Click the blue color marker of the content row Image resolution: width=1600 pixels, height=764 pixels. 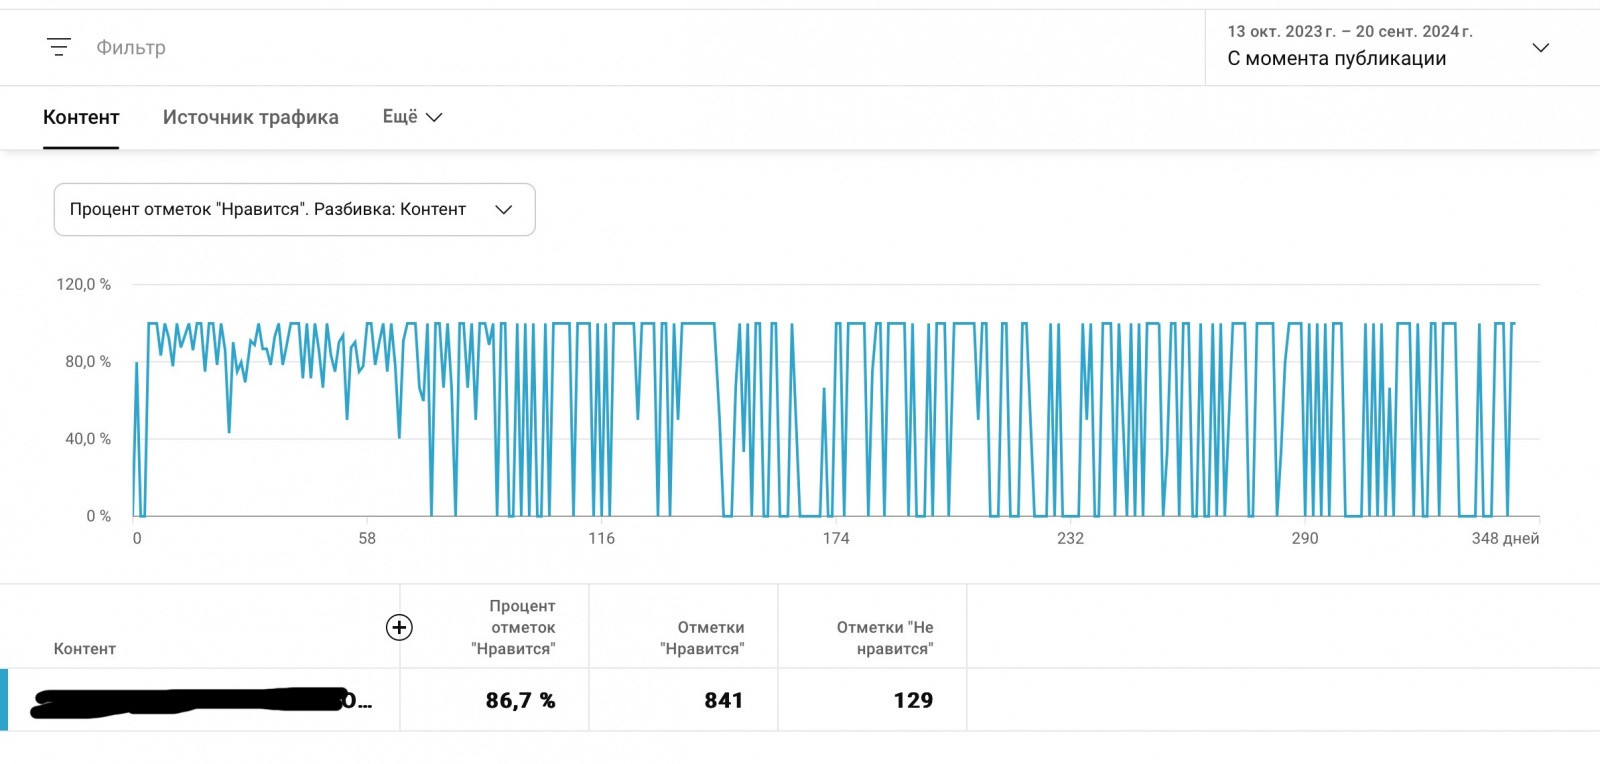tap(4, 700)
